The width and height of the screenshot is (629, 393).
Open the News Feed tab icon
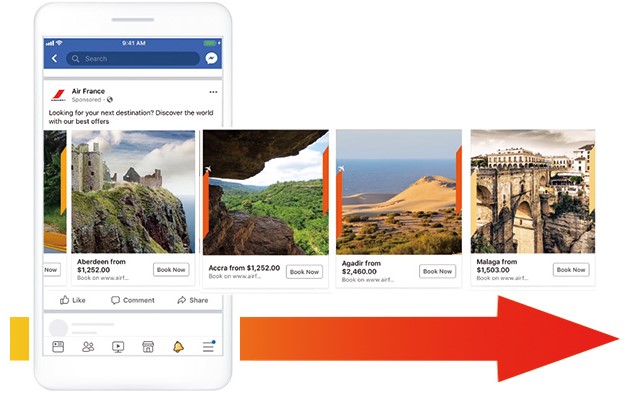click(58, 346)
